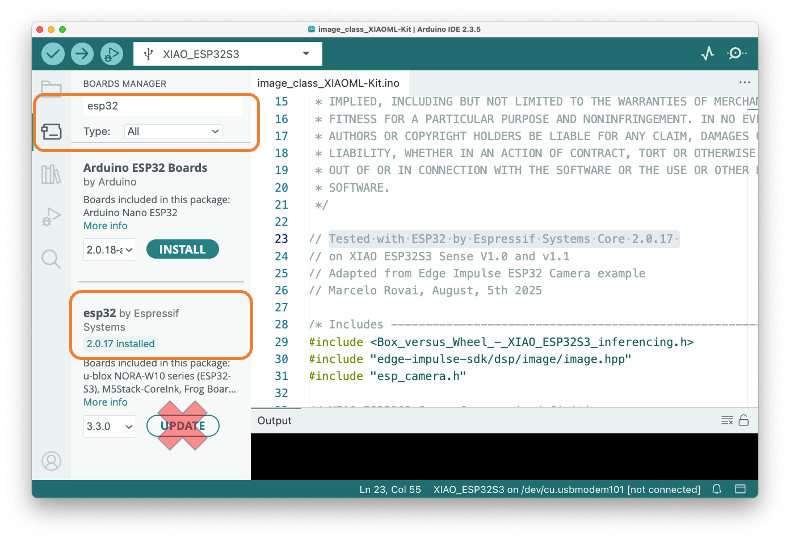Click the esp32 boards search field
This screenshot has width=790, height=540.
[x=162, y=105]
